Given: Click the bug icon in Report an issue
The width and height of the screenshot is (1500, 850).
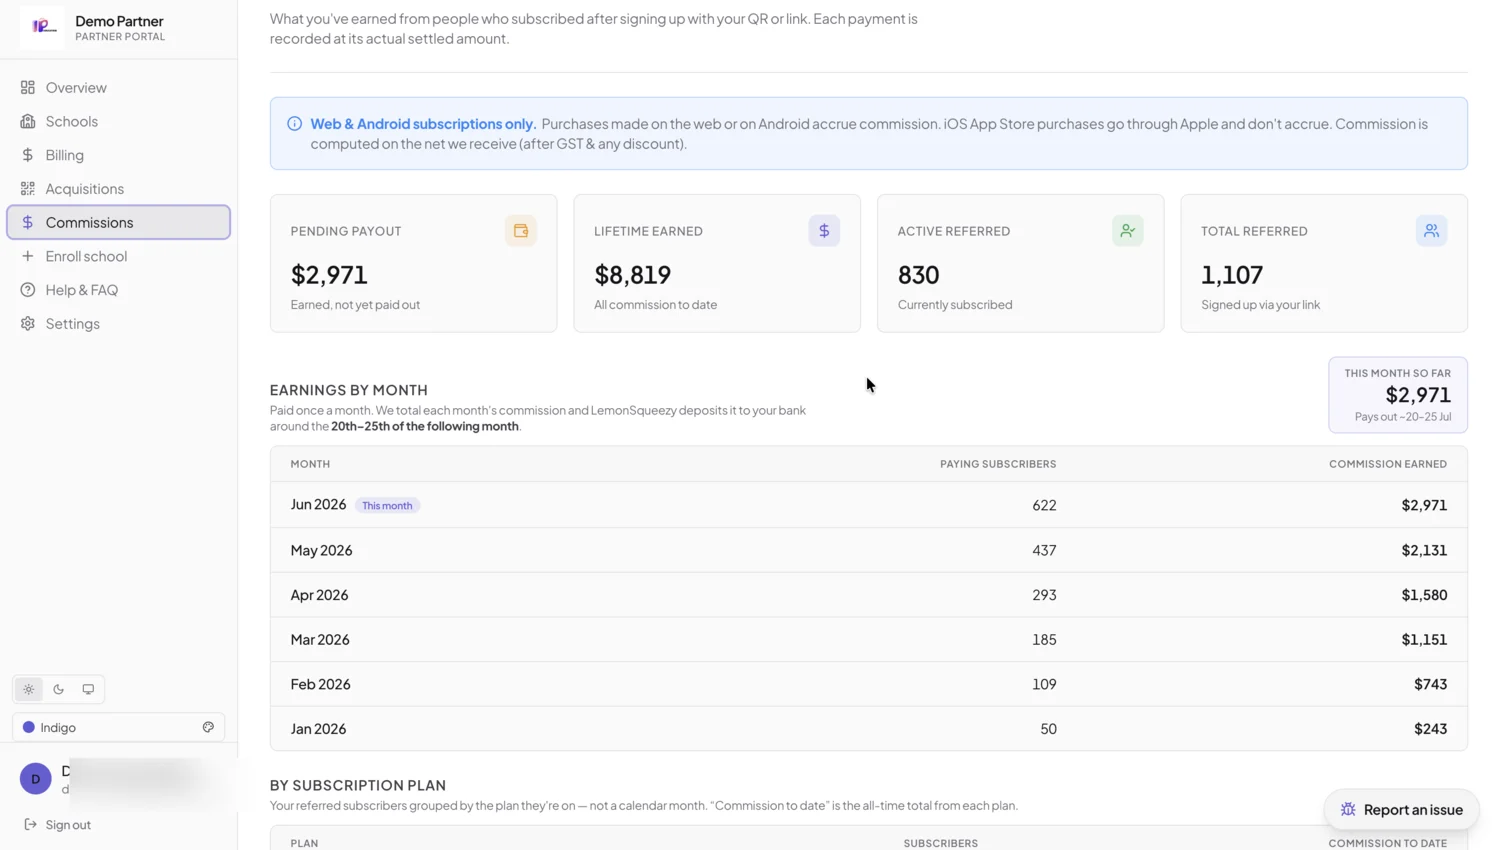Looking at the screenshot, I should [1348, 810].
